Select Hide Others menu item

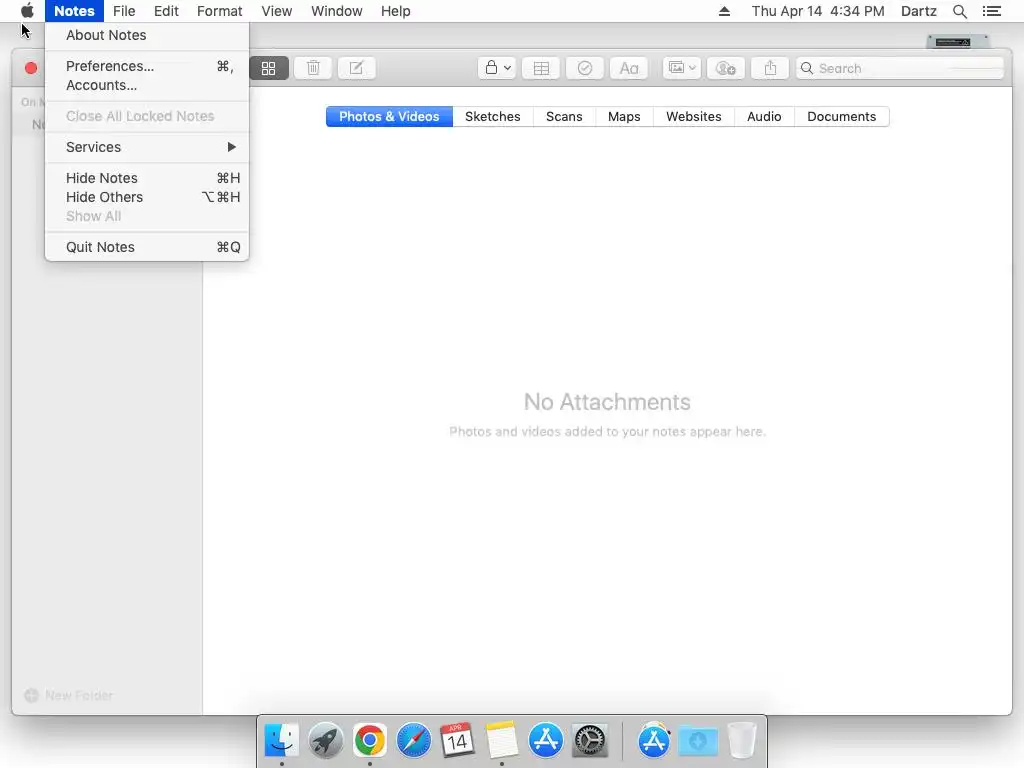point(147,197)
